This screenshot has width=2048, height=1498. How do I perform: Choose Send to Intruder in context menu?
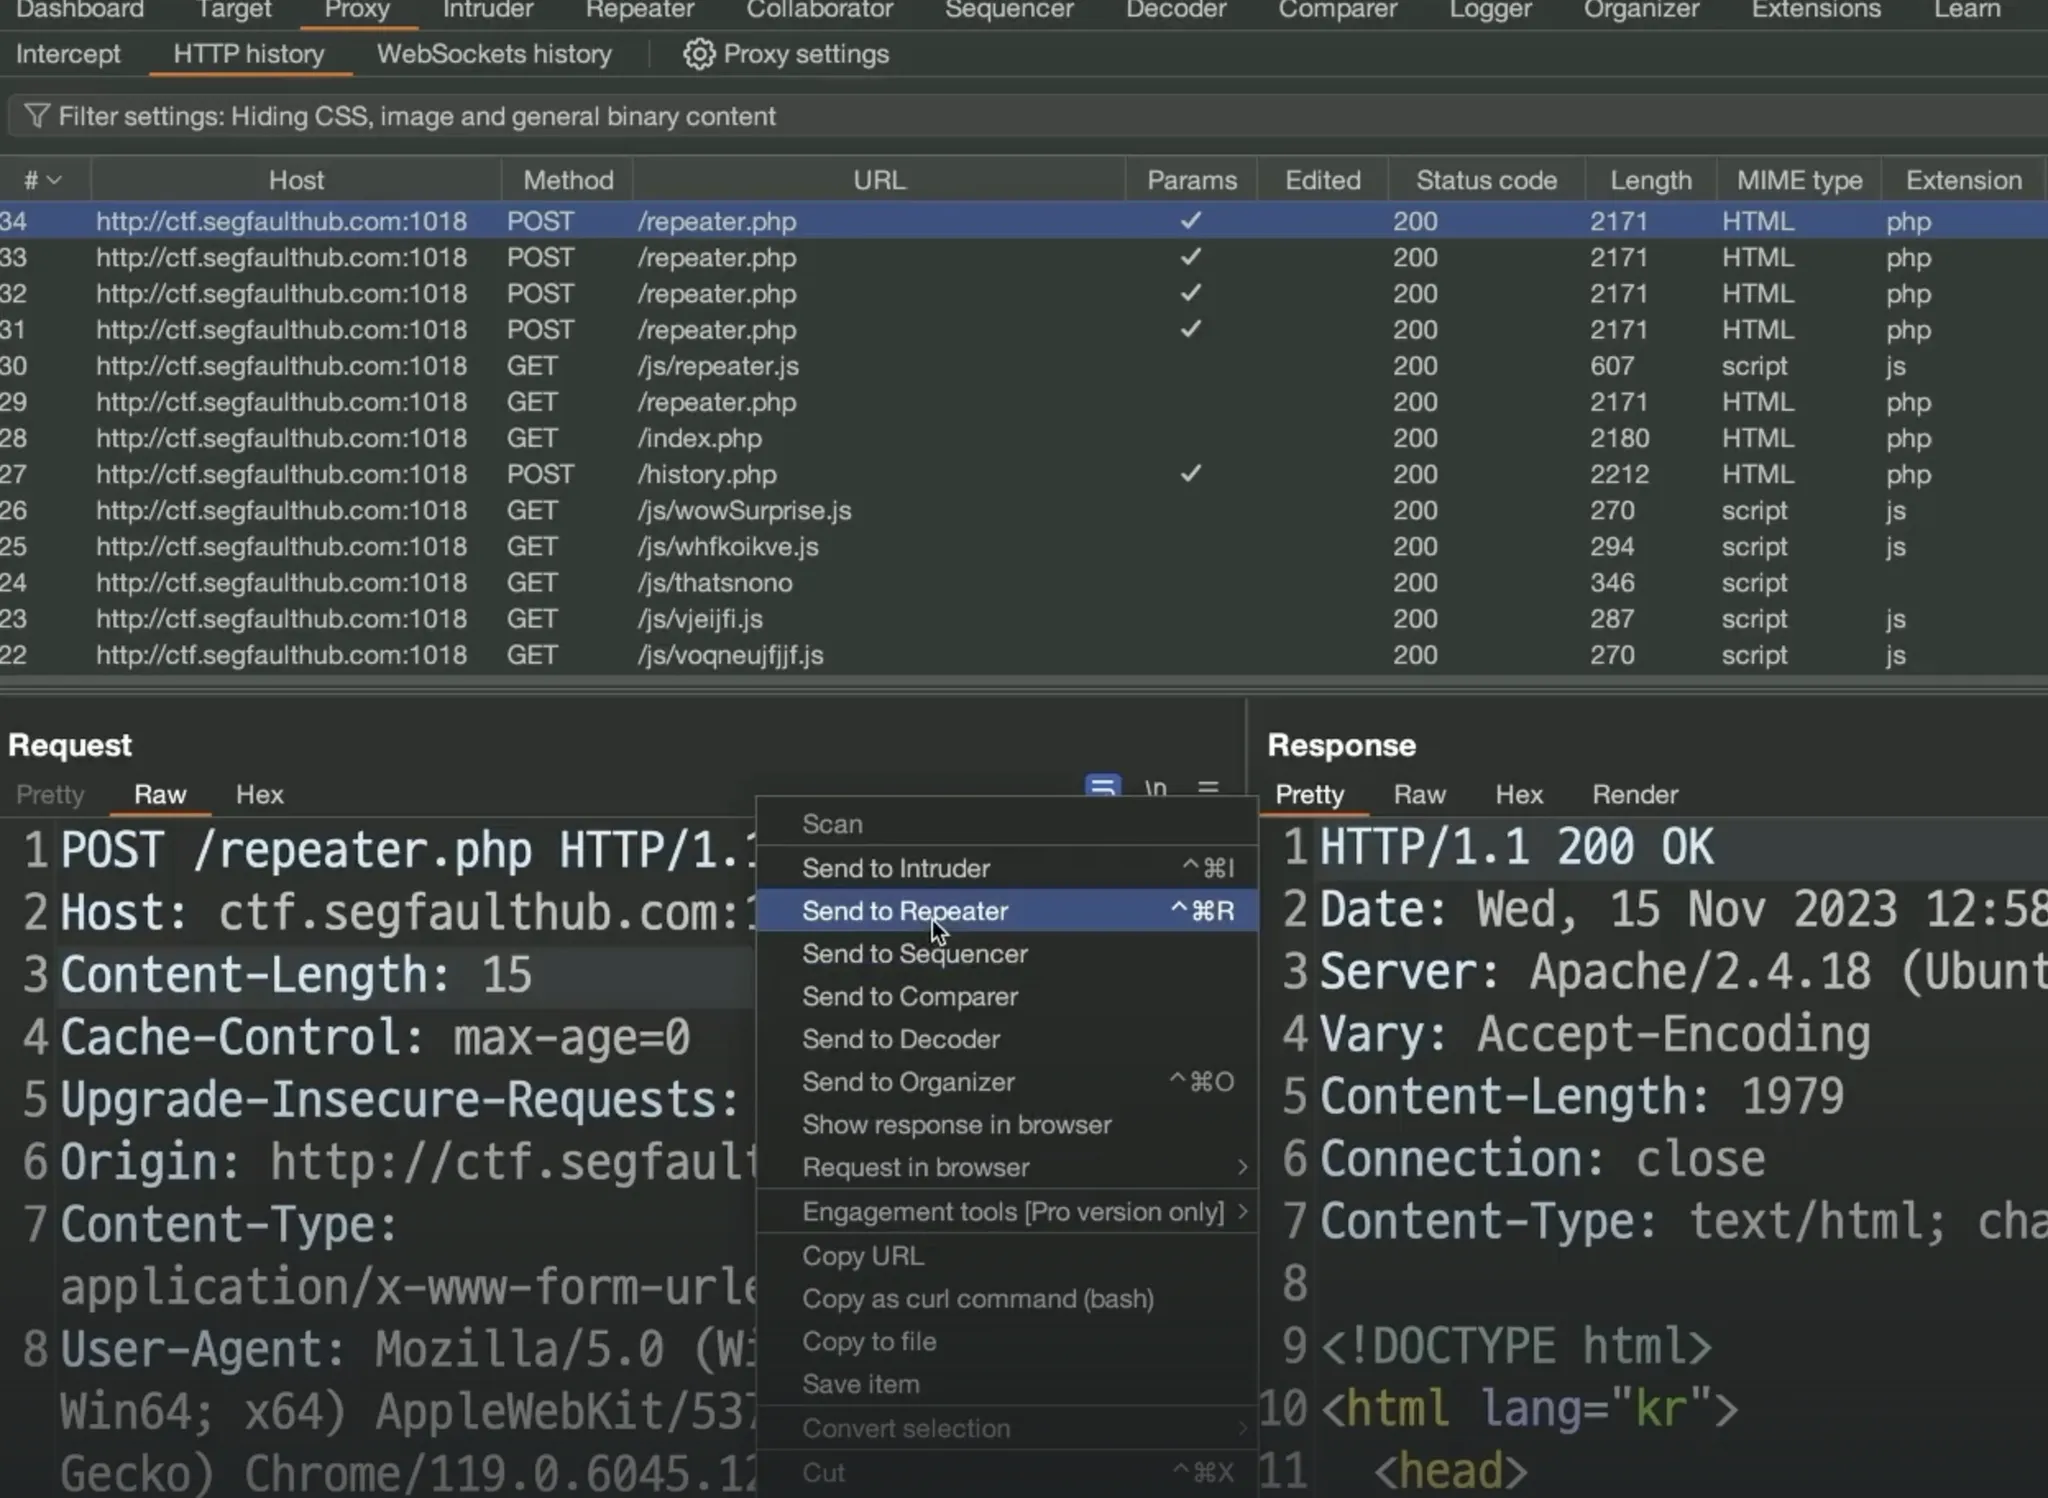pyautogui.click(x=895, y=868)
